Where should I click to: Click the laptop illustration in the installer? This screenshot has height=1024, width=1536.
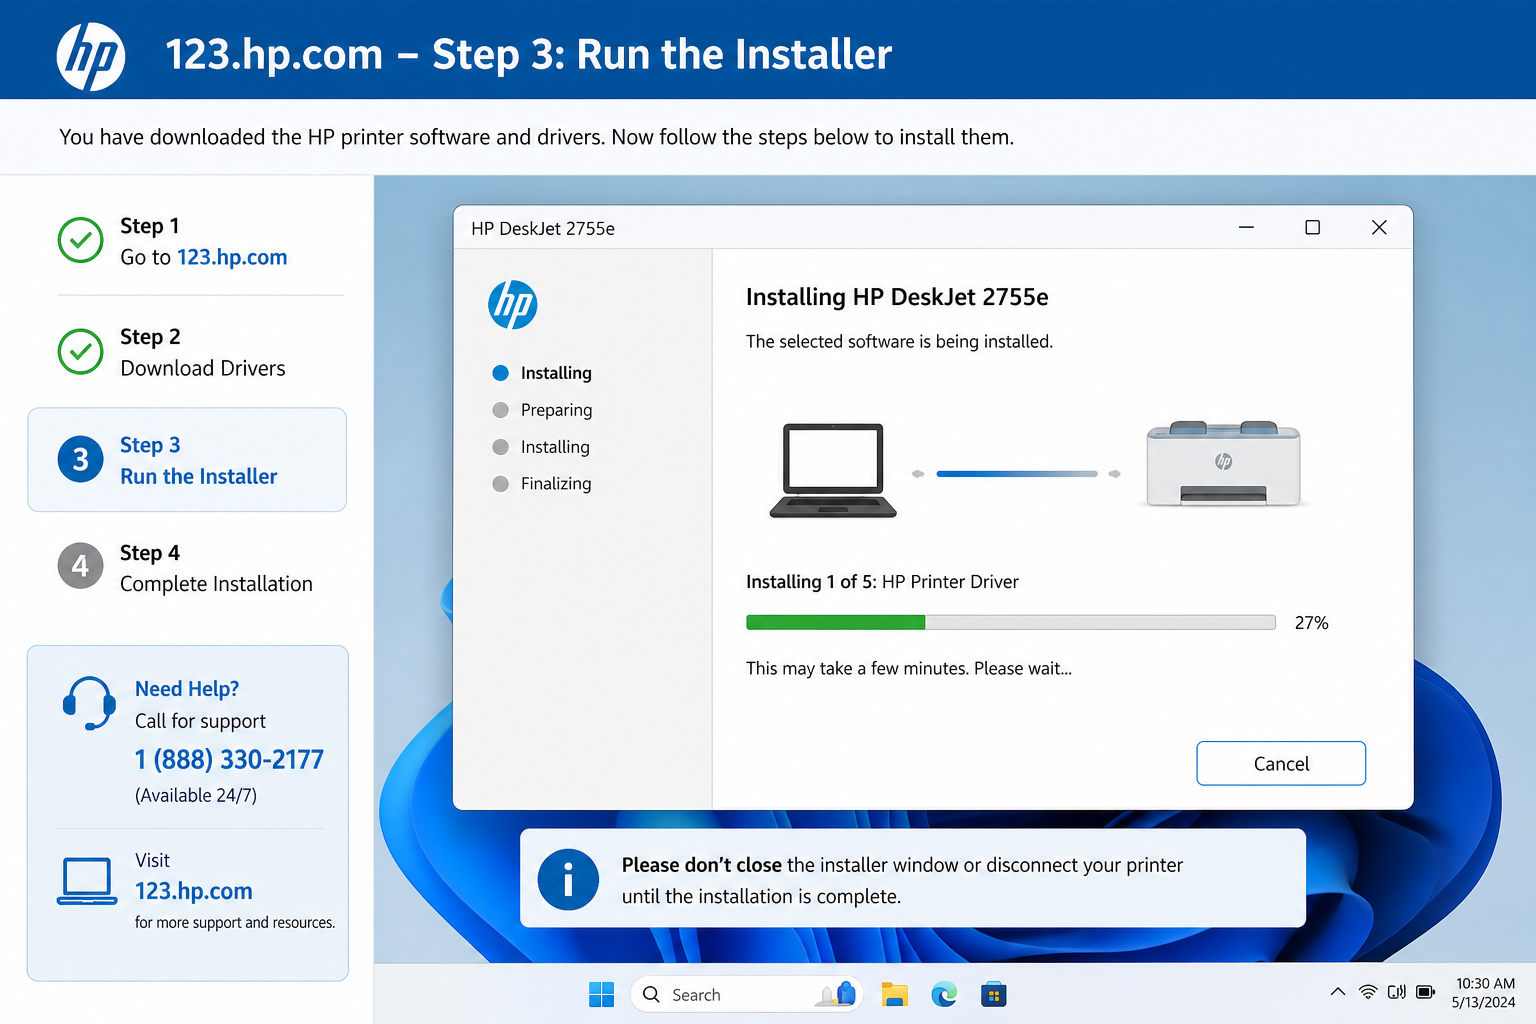pyautogui.click(x=833, y=470)
